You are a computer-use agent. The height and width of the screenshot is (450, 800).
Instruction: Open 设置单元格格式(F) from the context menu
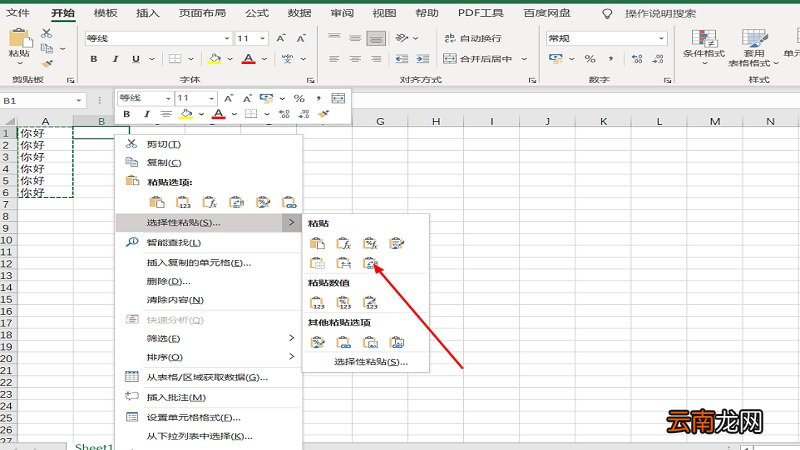[209, 417]
